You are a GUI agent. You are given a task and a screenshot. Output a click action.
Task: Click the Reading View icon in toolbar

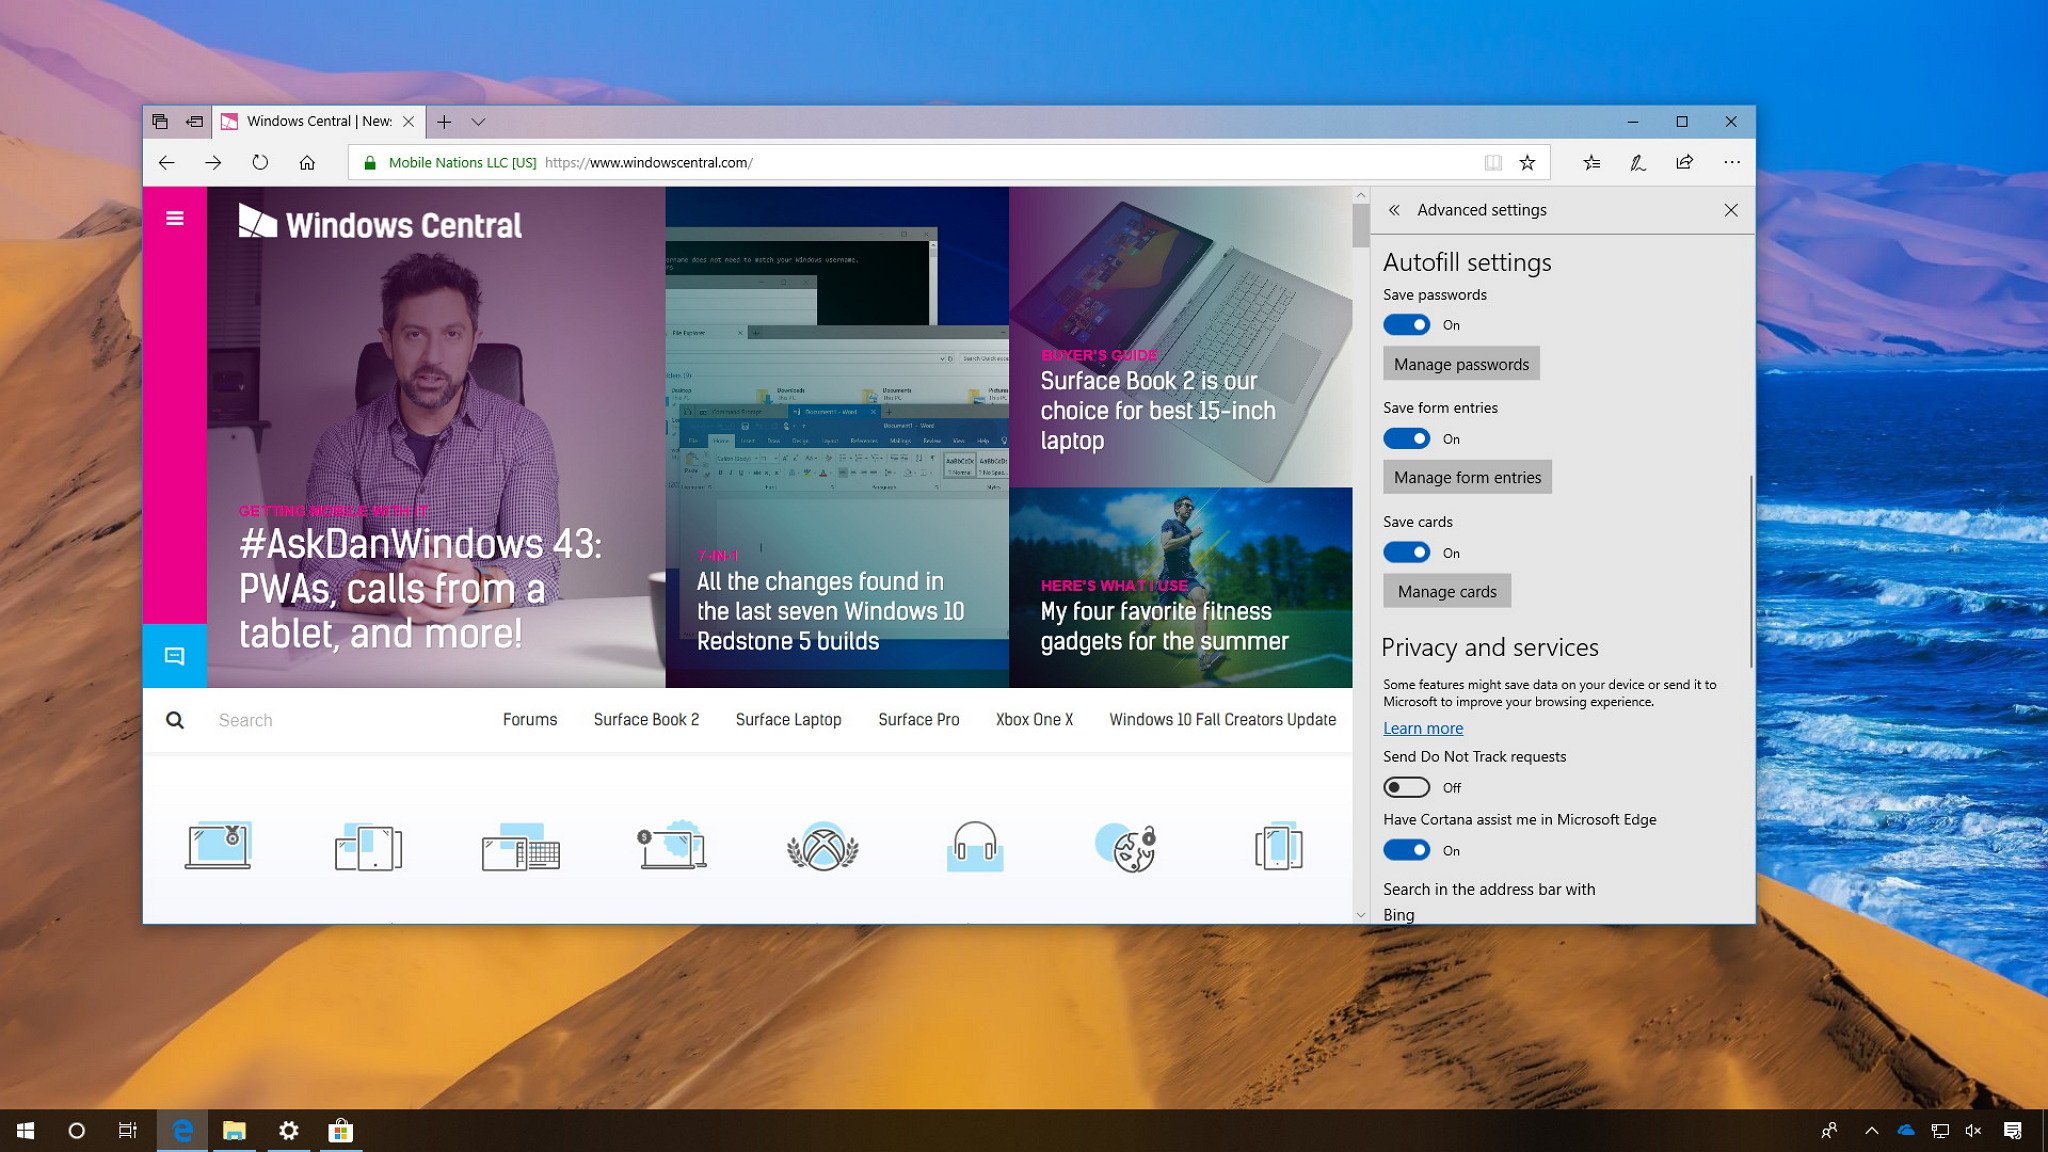click(x=1494, y=162)
